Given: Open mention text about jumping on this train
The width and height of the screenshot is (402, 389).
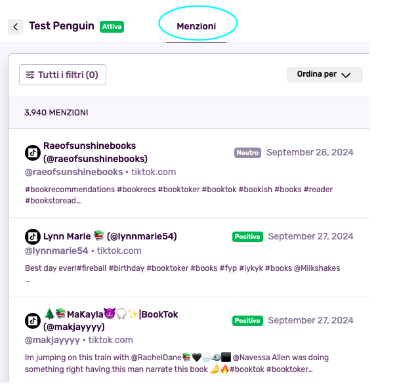Looking at the screenshot, I should point(177,363).
